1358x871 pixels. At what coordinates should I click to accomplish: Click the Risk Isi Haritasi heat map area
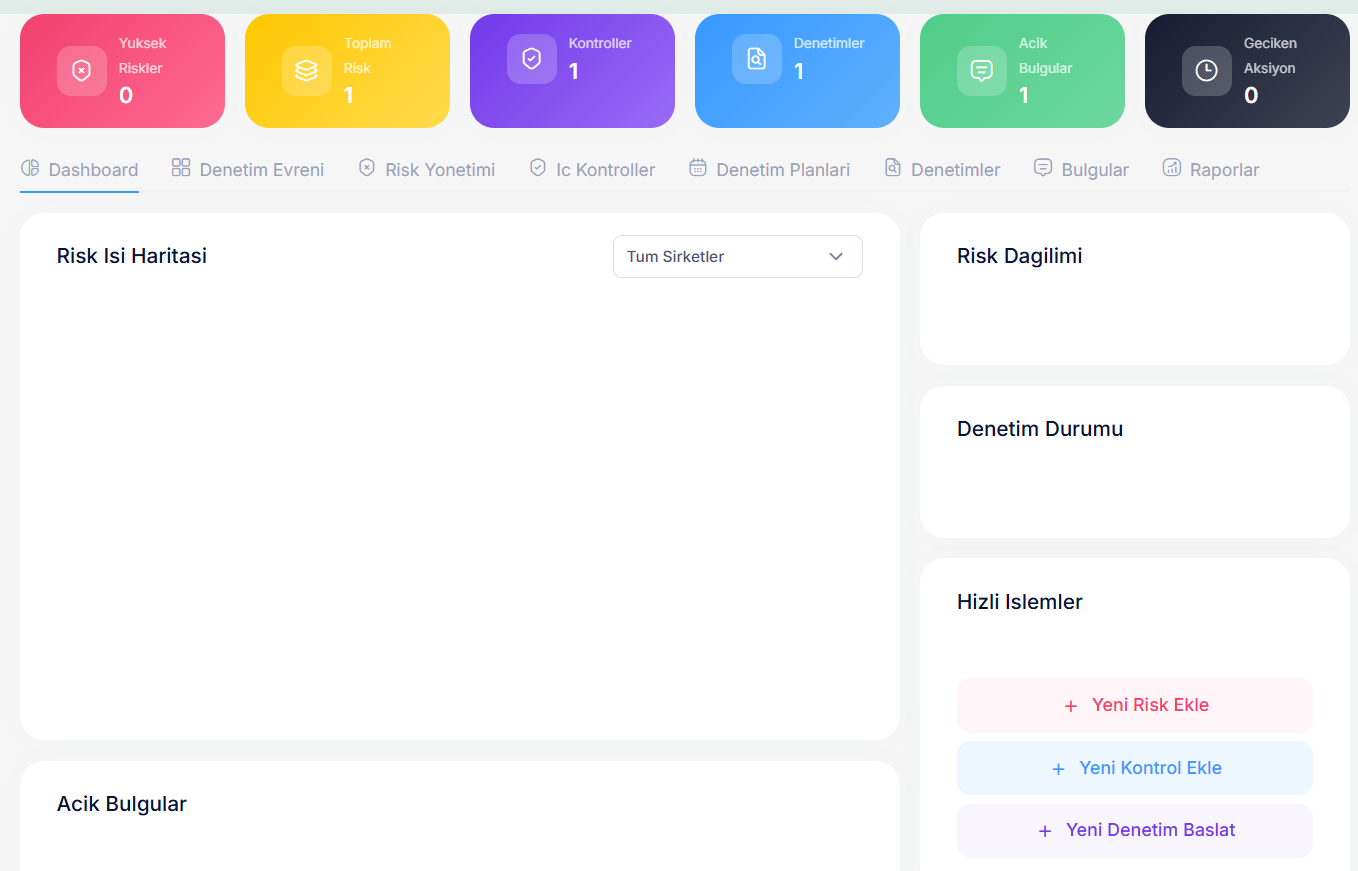point(459,500)
